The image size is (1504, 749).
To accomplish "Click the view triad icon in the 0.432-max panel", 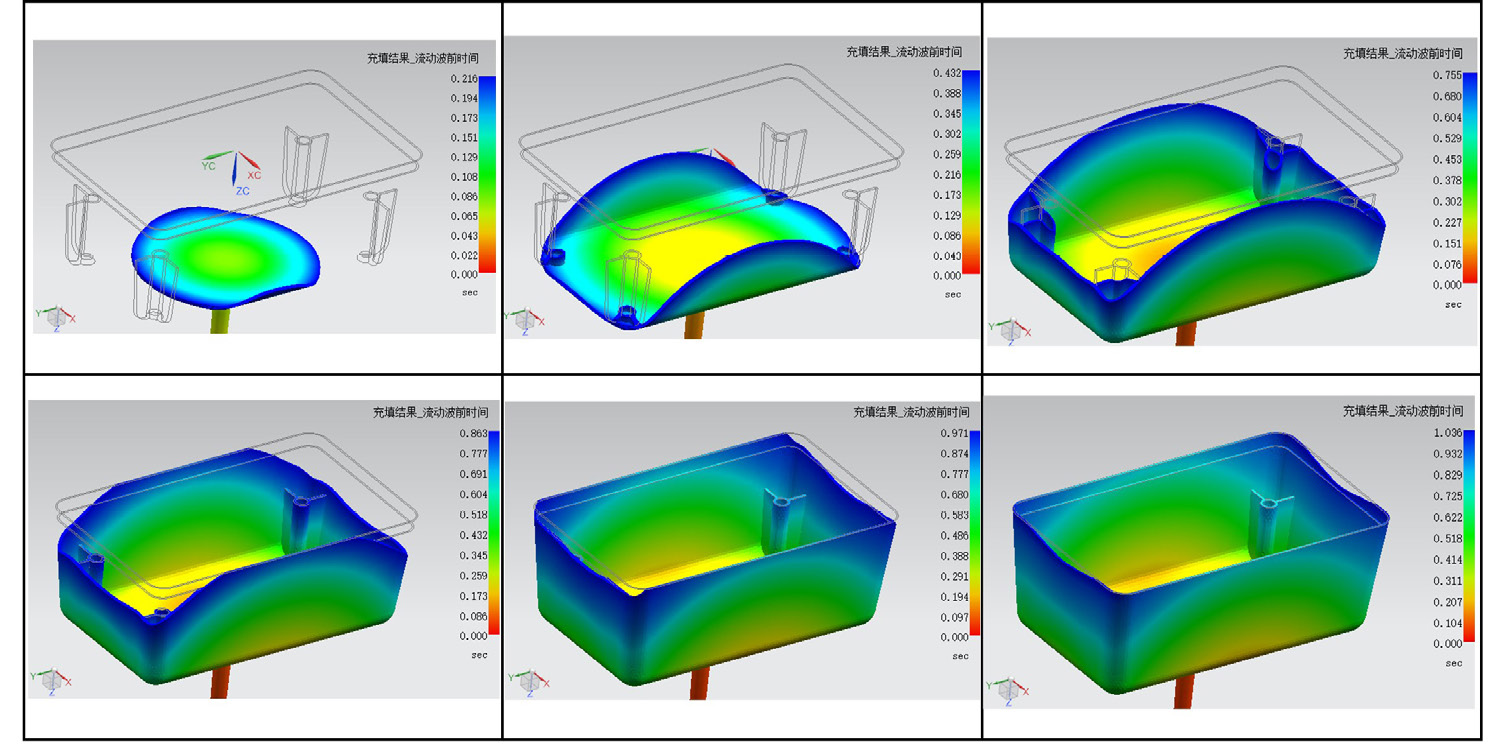I will coord(524,320).
